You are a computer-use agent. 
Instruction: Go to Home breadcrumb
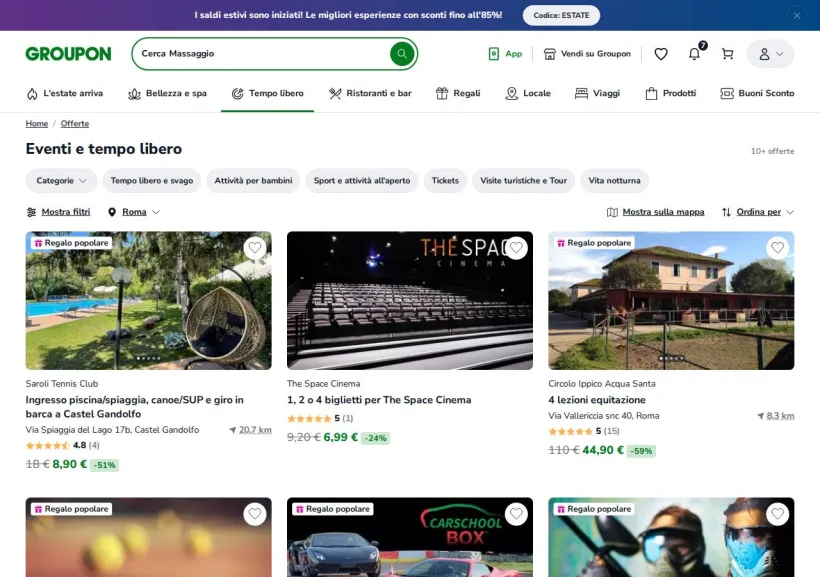tap(37, 123)
